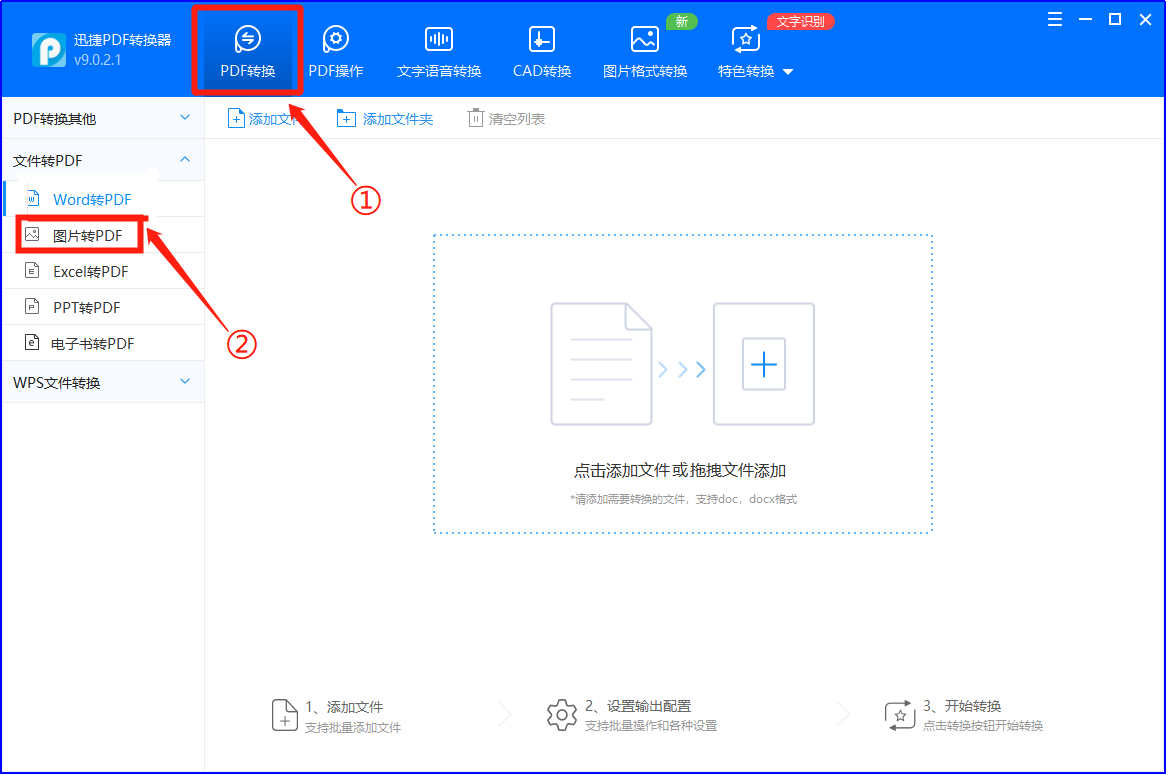
Task: Click the 设置输出配置 gear icon
Action: click(562, 715)
